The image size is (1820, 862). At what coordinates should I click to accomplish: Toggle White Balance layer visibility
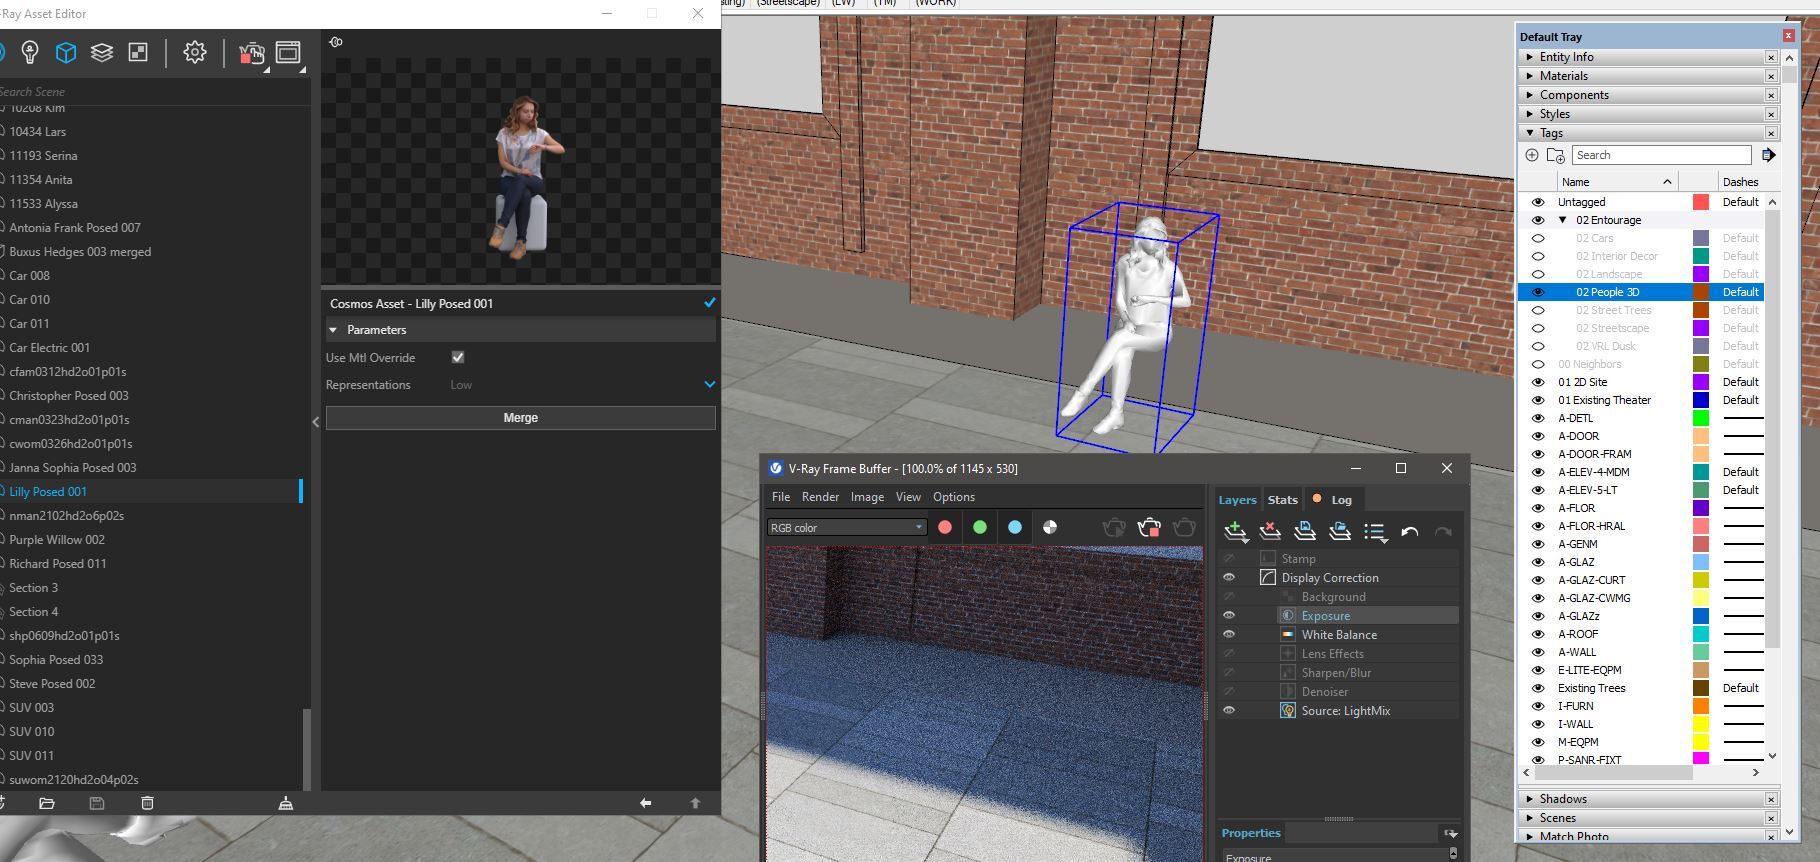point(1229,634)
